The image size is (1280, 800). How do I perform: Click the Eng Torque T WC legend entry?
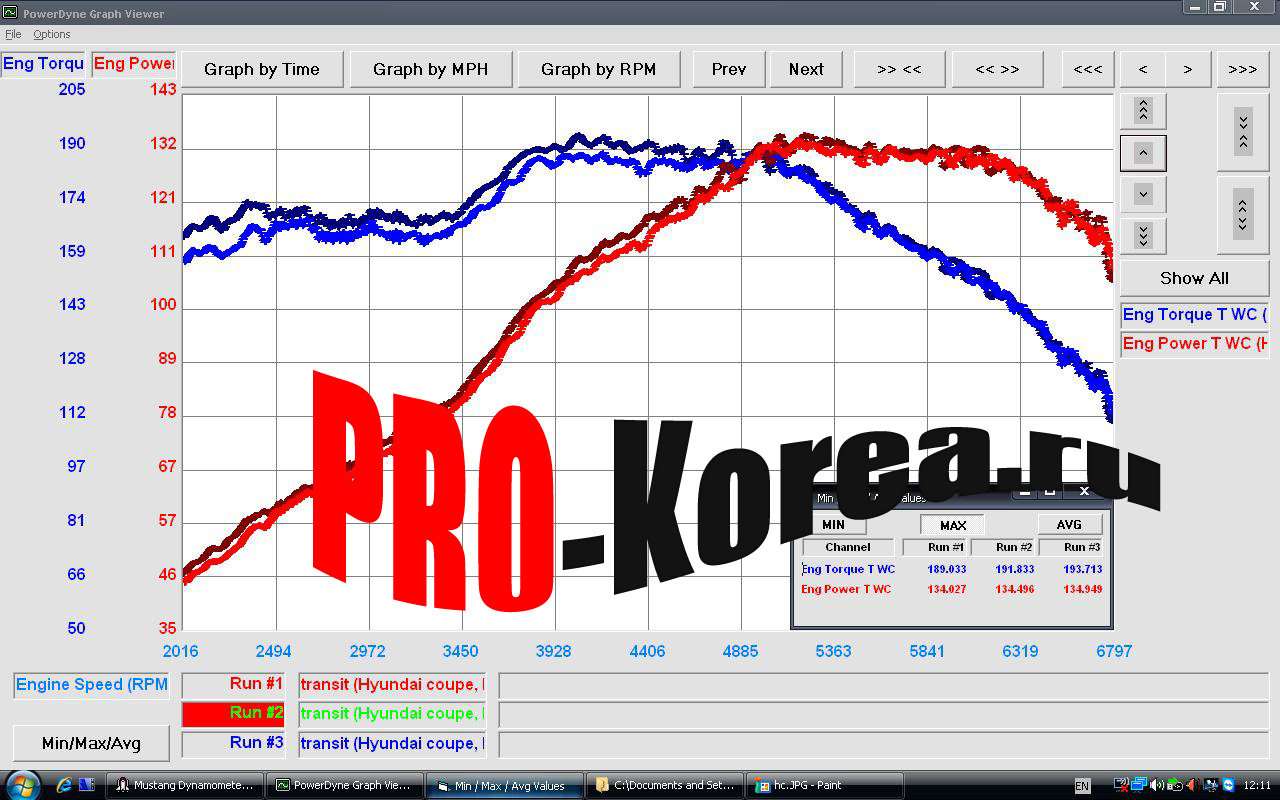click(x=1194, y=315)
